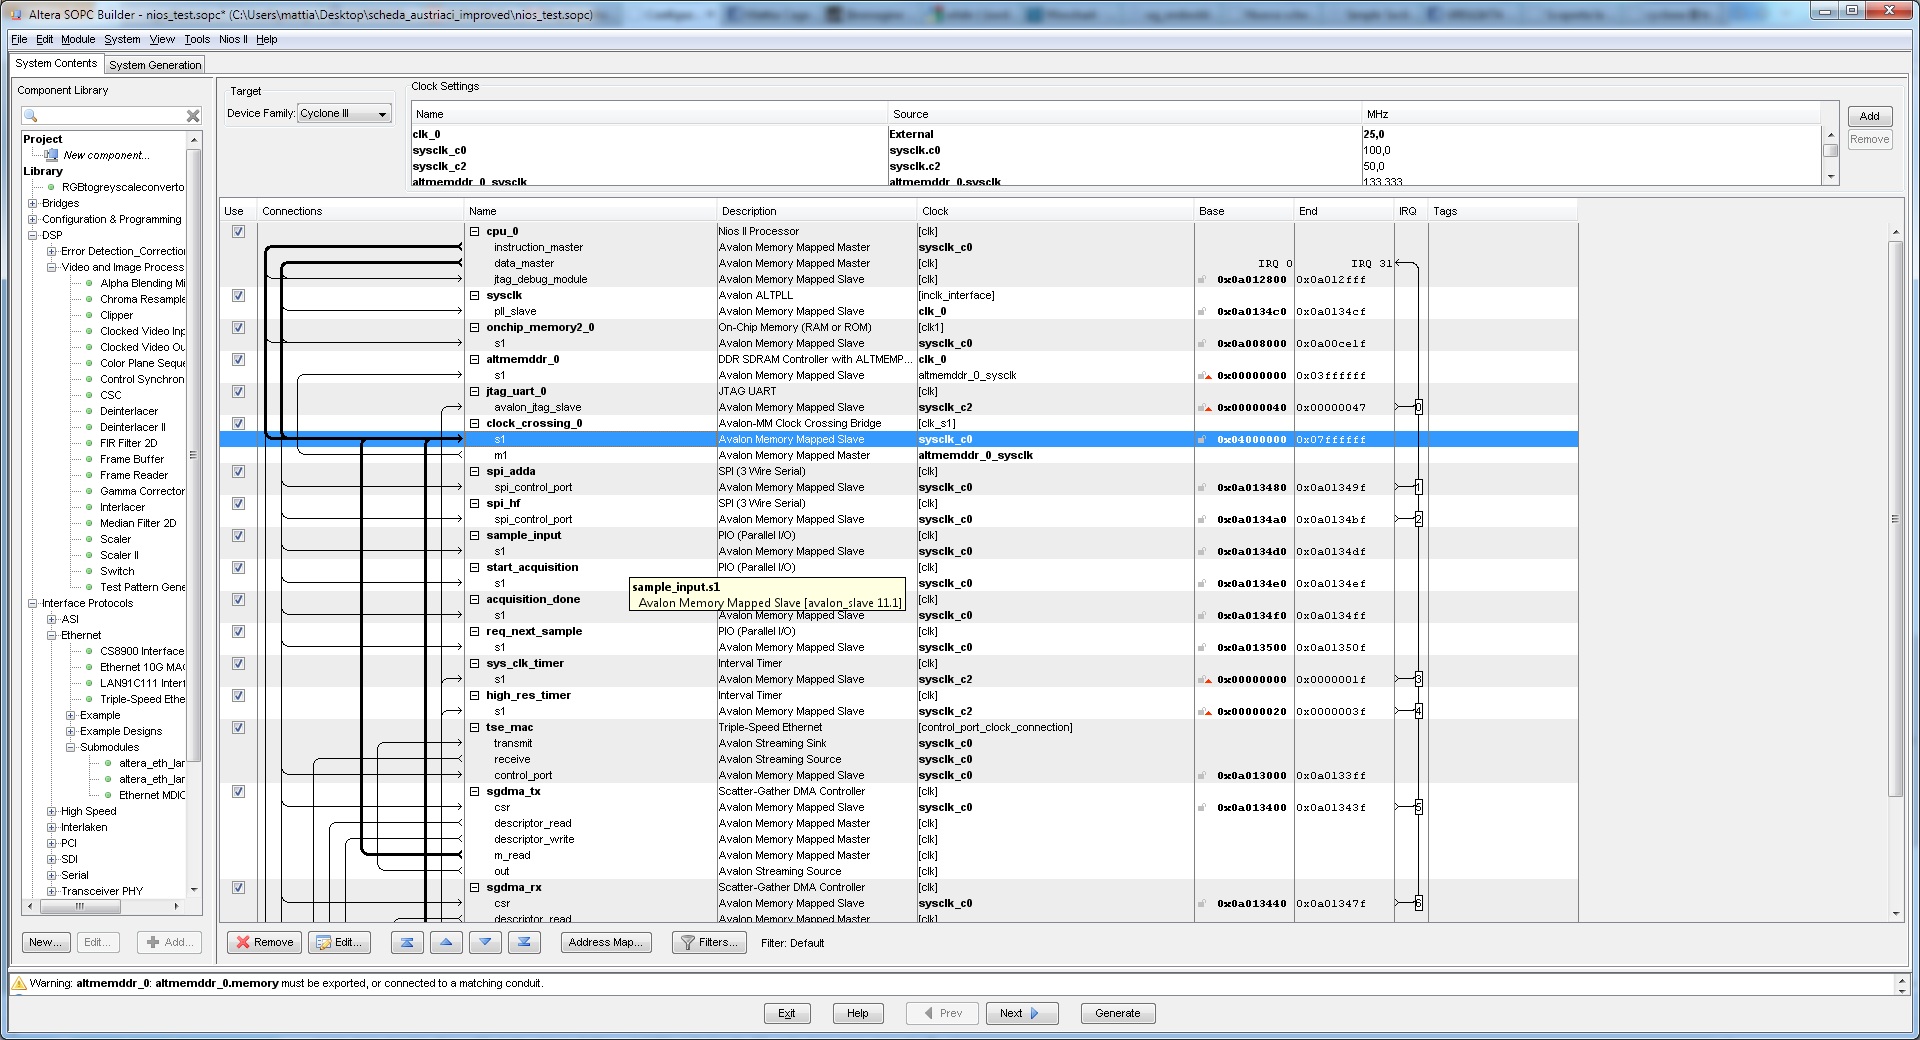
Task: Click the move down arrow icon
Action: coord(485,942)
